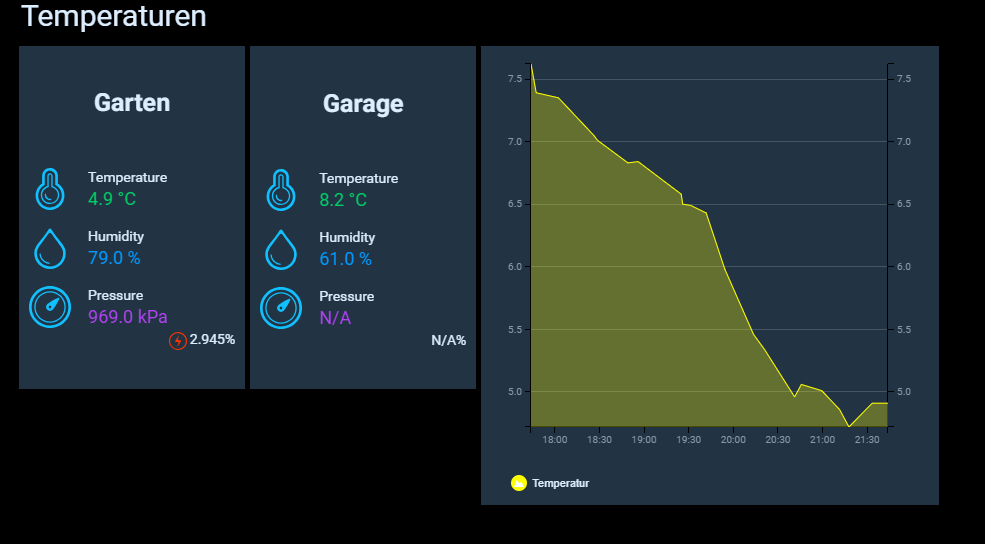Select the Garten temperature value 4.9 °C
The height and width of the screenshot is (544, 985).
112,199
